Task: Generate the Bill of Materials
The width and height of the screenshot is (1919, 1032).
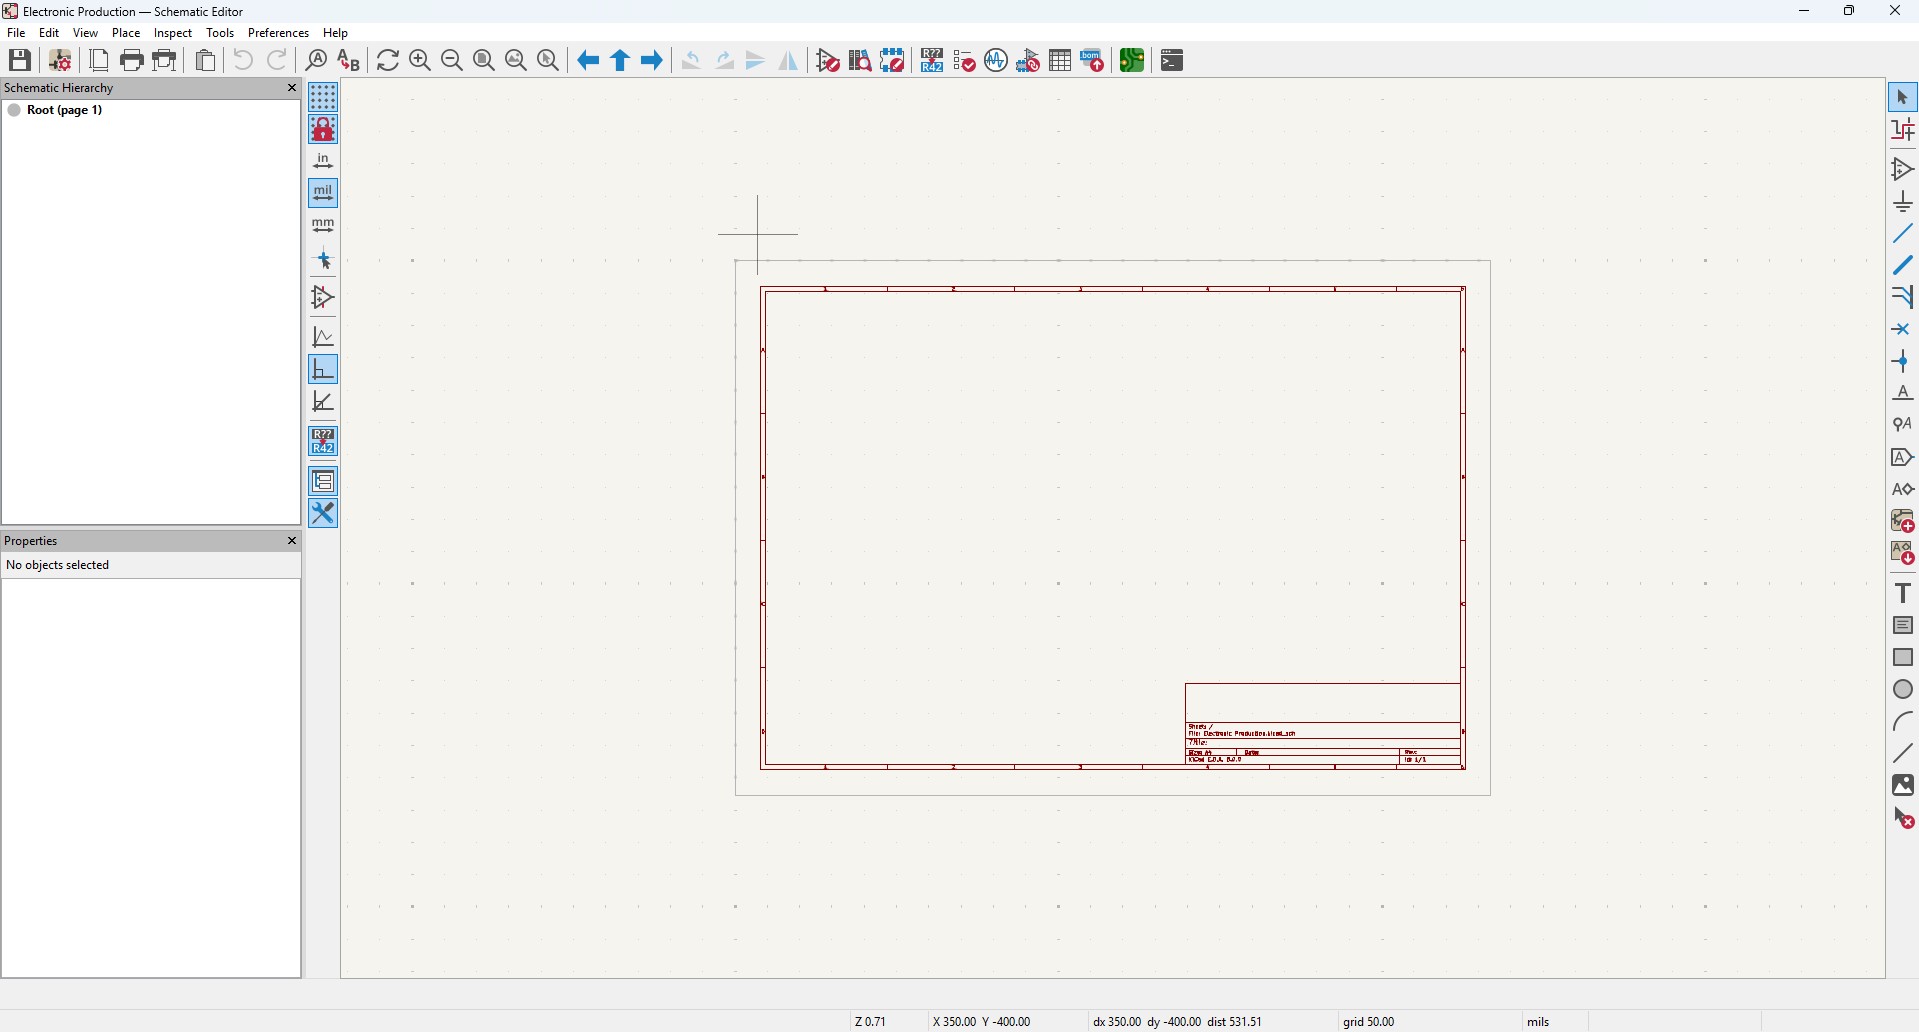Action: click(1094, 60)
